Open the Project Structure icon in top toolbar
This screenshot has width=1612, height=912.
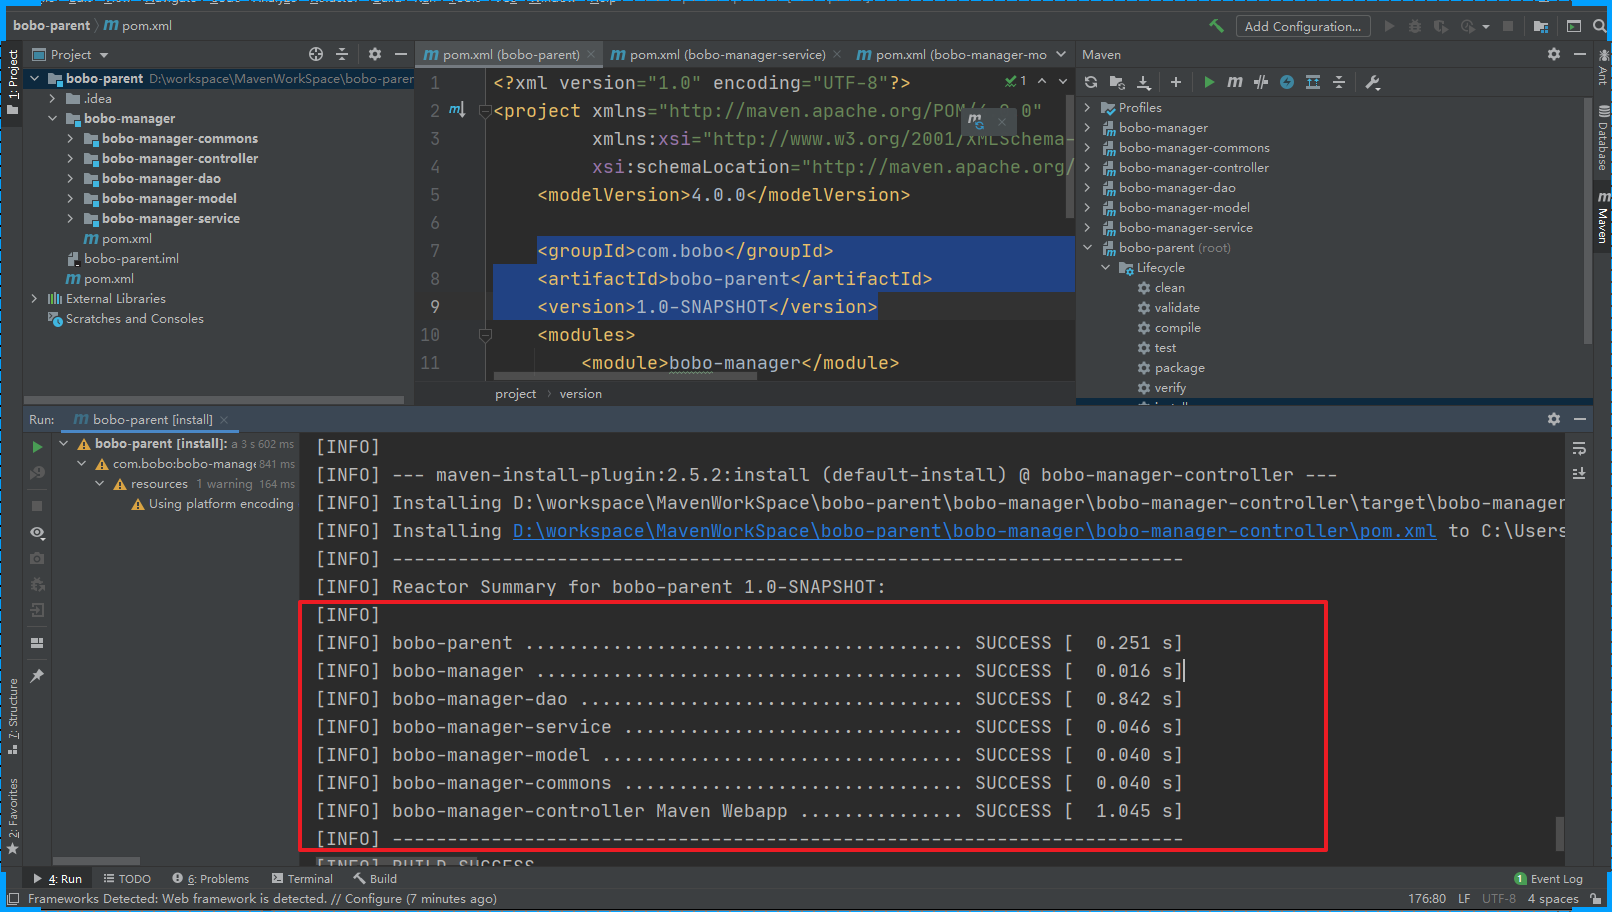1541,26
